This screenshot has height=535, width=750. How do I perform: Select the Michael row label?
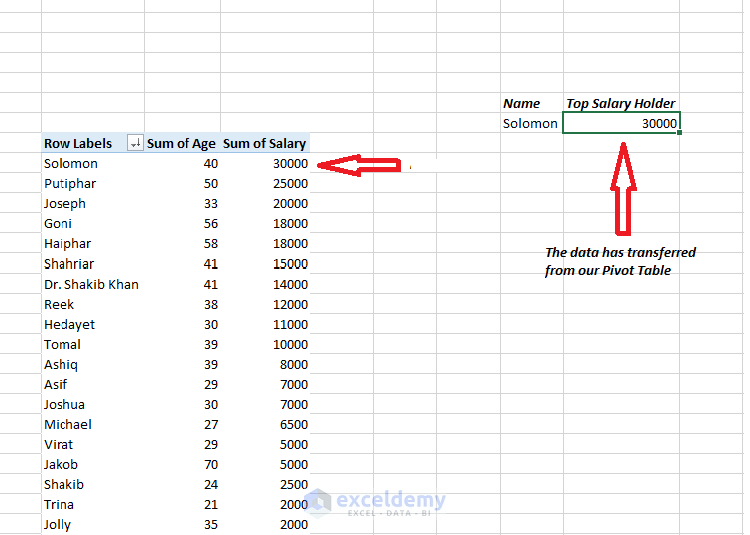click(x=67, y=425)
